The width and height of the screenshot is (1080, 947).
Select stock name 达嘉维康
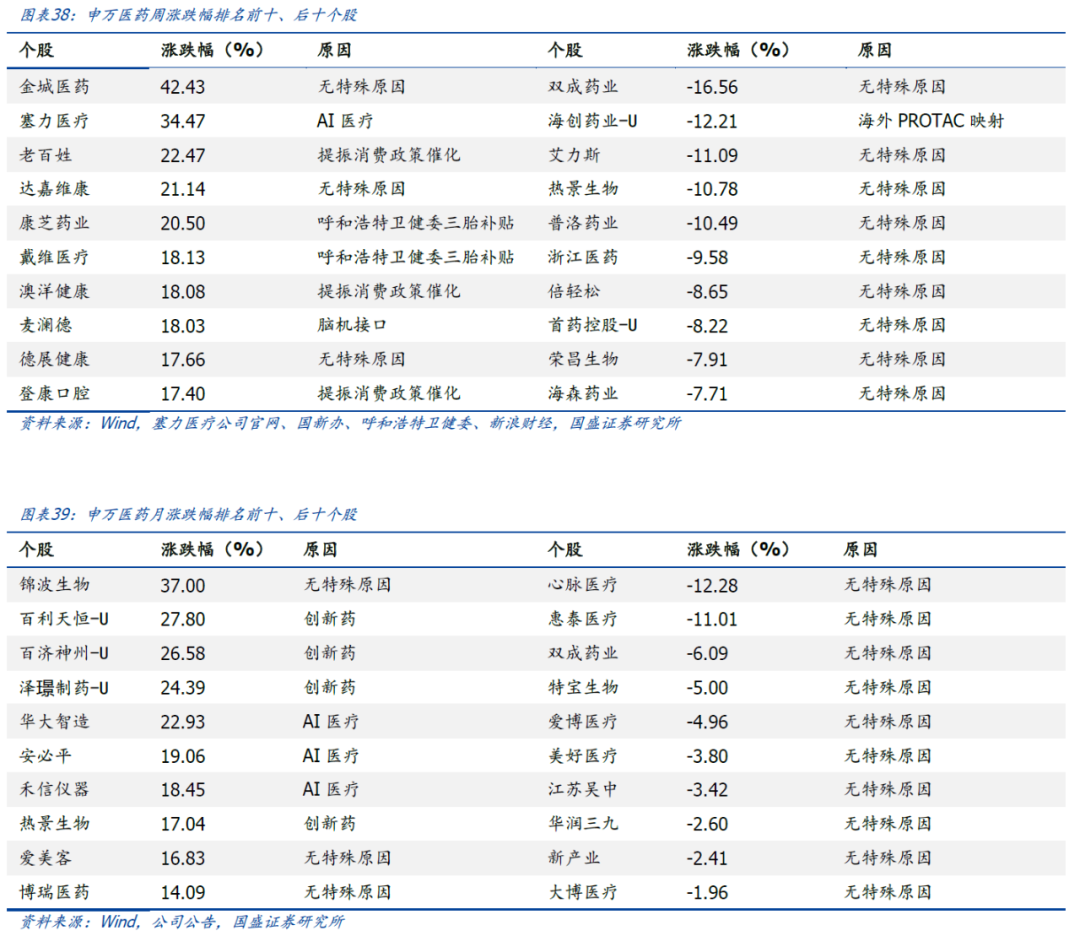click(x=54, y=189)
